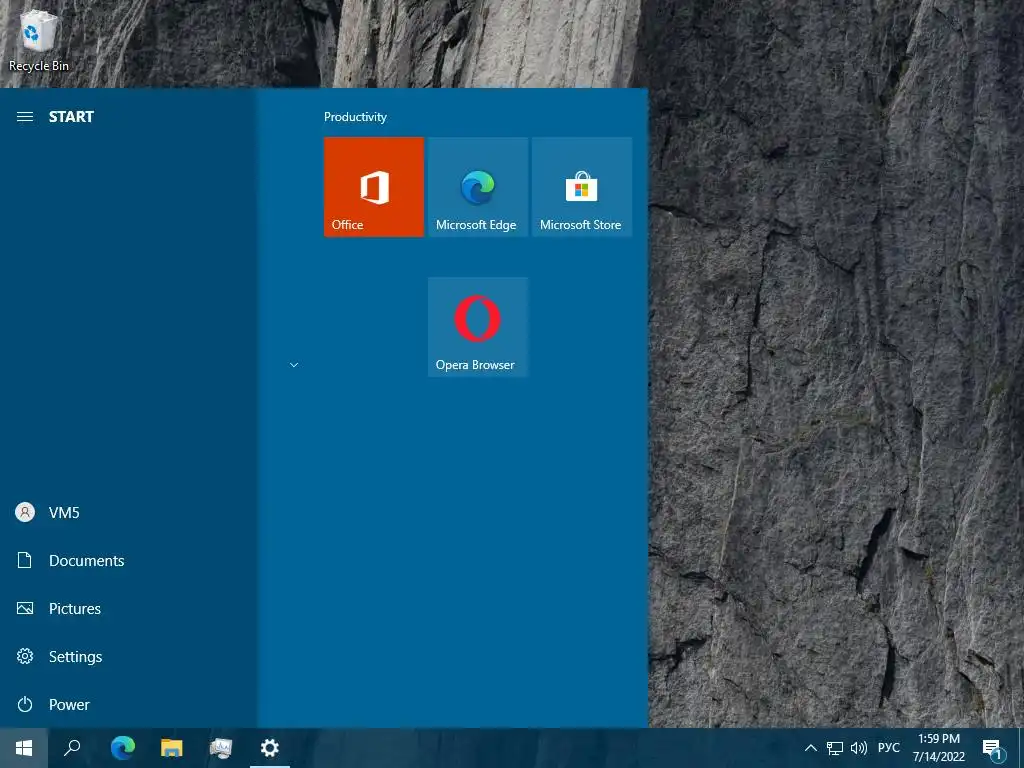Open taskbar search magnifier
The width and height of the screenshot is (1024, 768).
[72, 748]
